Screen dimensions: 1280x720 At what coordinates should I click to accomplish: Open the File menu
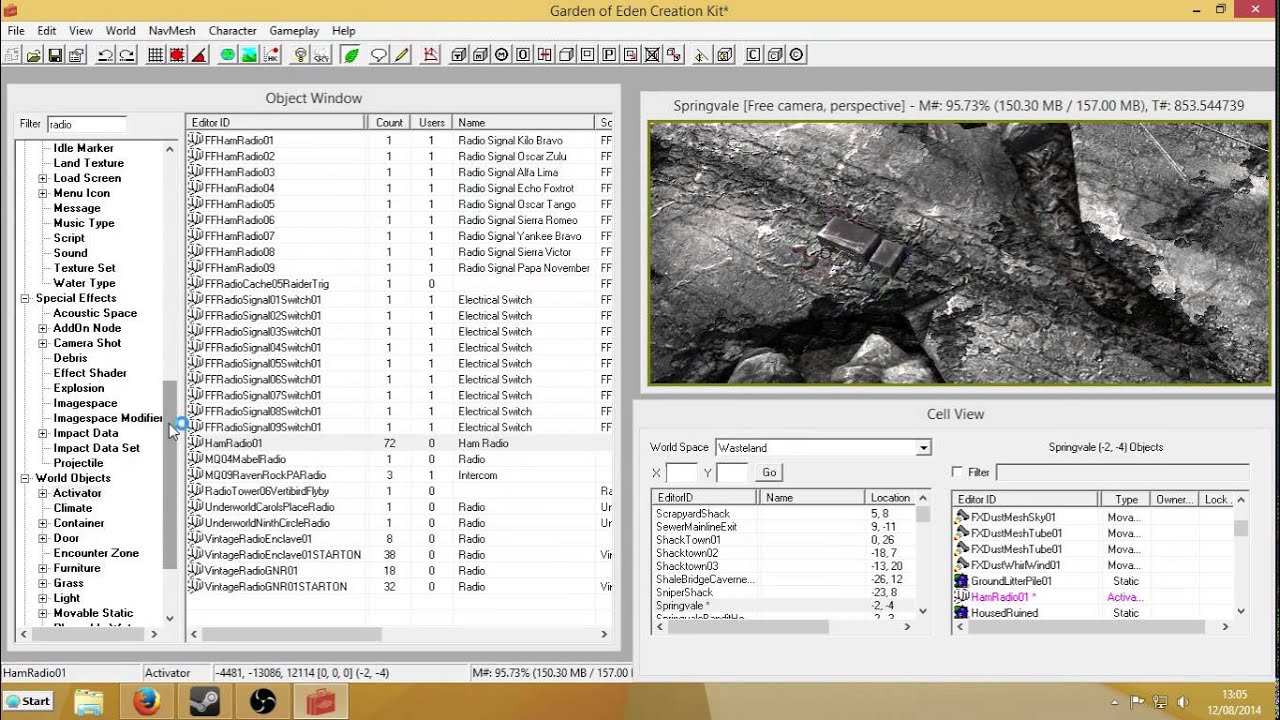pos(16,31)
